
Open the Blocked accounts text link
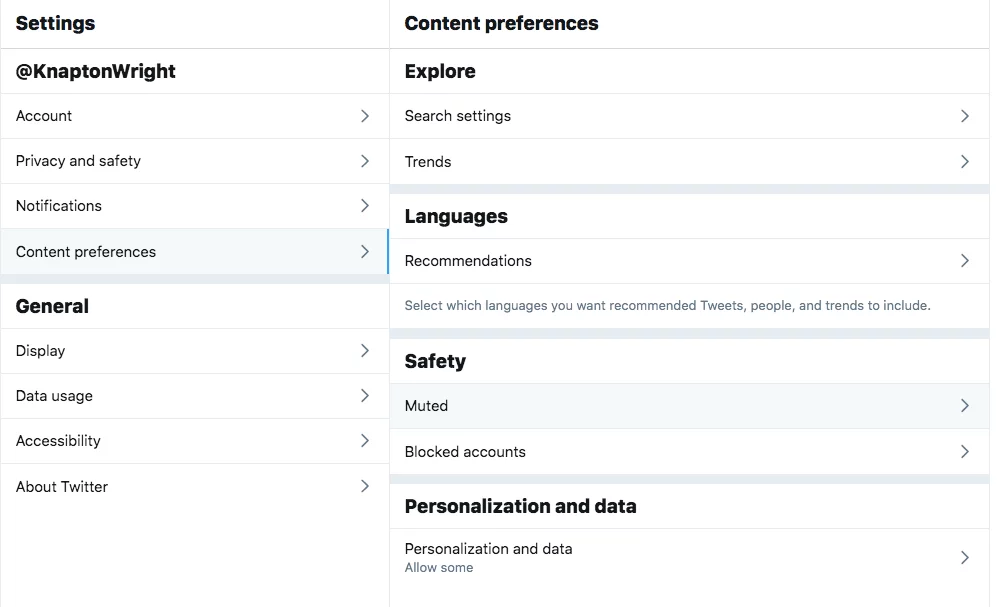[x=465, y=452]
